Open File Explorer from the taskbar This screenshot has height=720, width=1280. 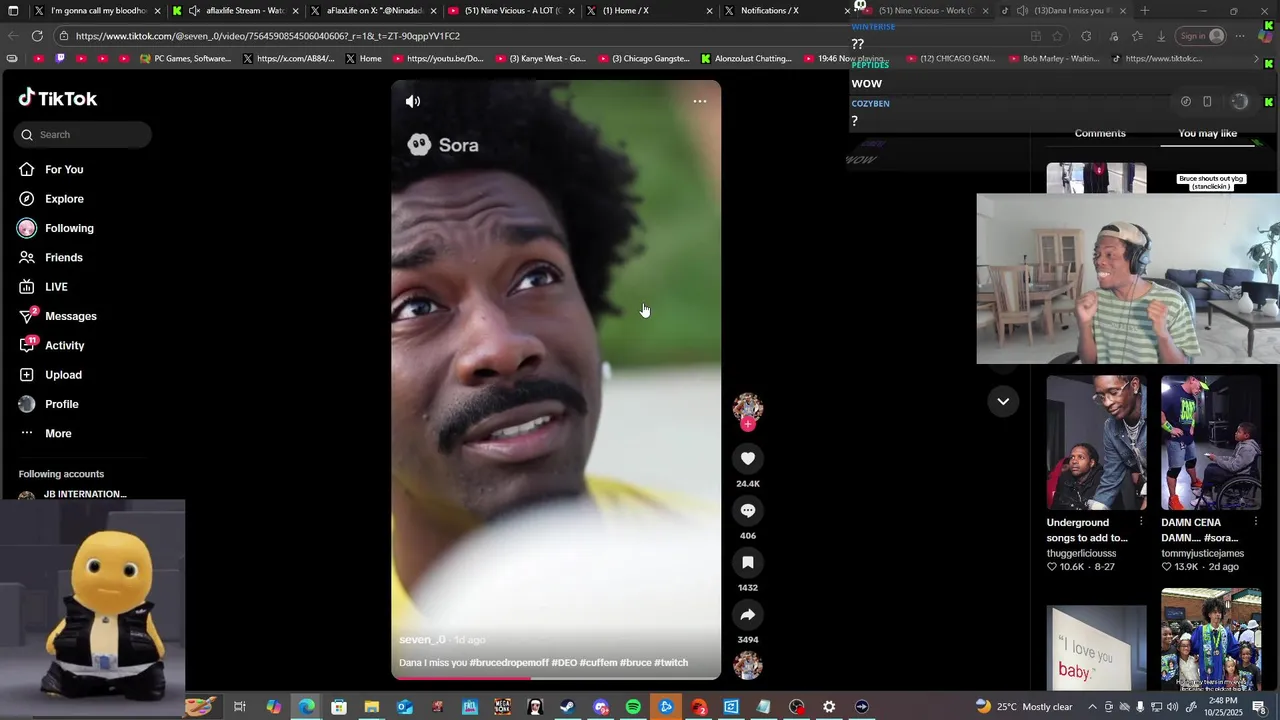click(371, 707)
